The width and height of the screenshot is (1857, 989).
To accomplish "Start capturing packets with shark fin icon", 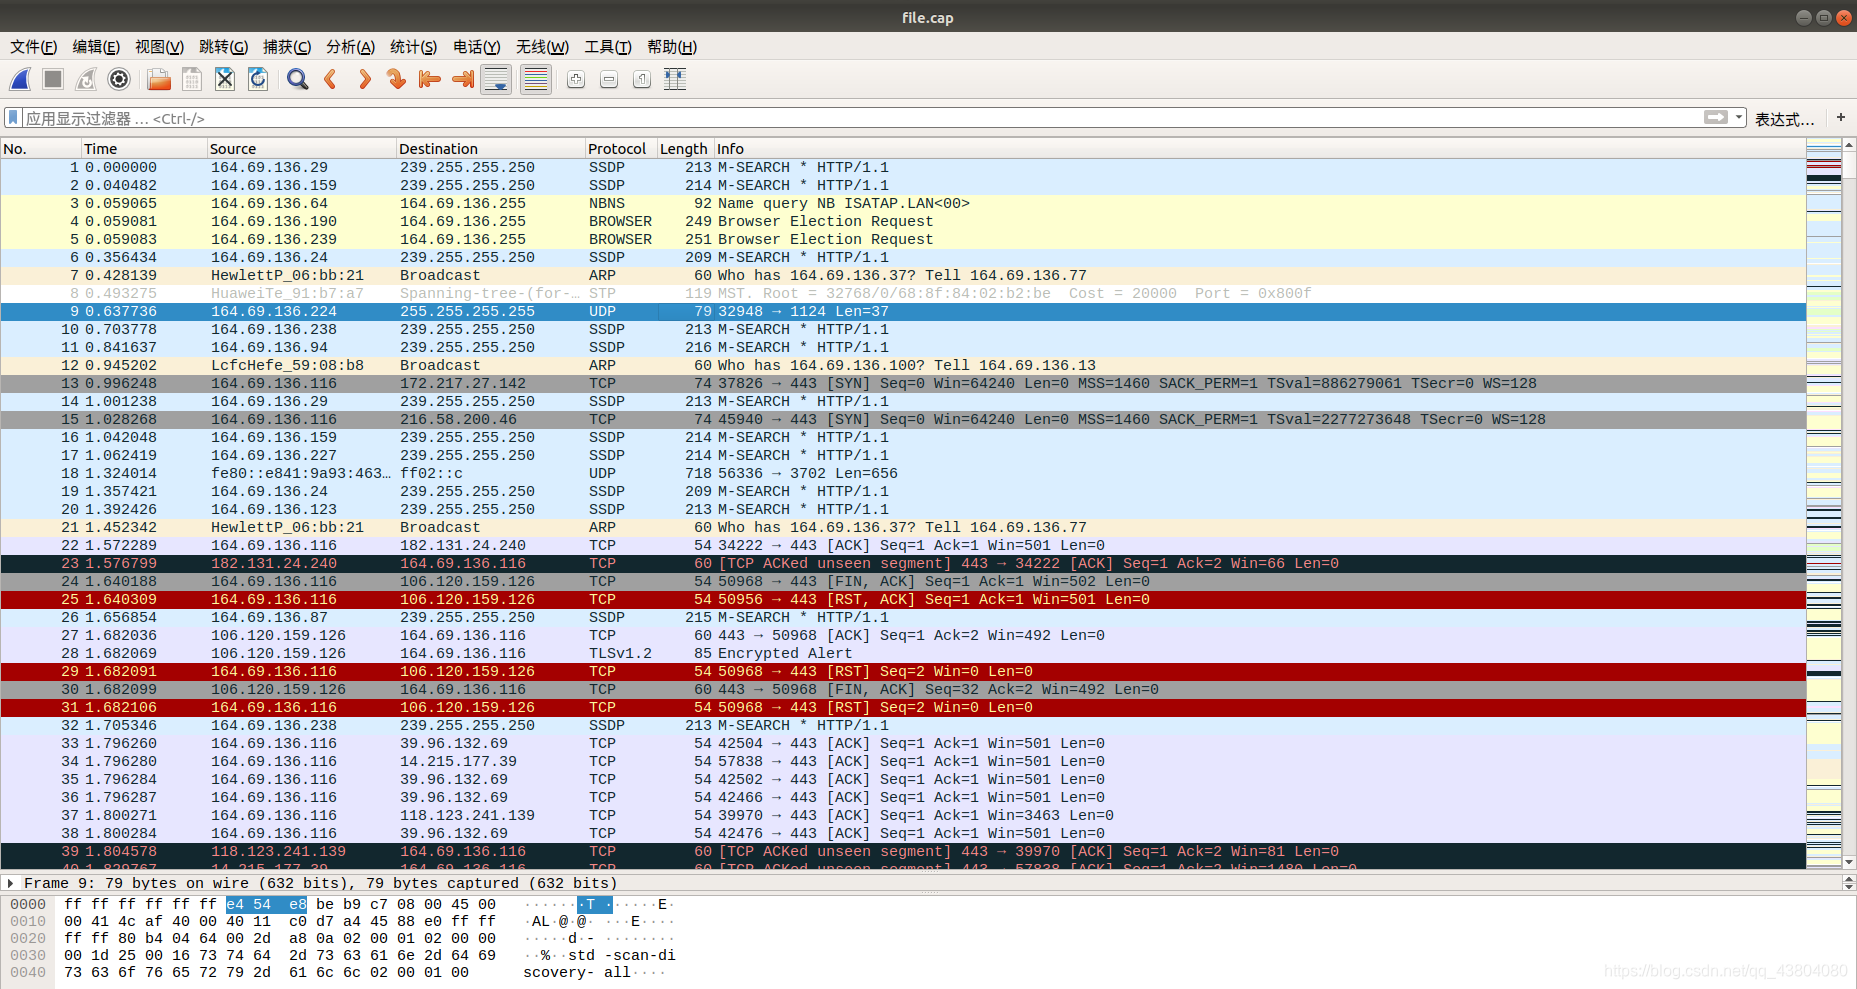I will coord(21,79).
